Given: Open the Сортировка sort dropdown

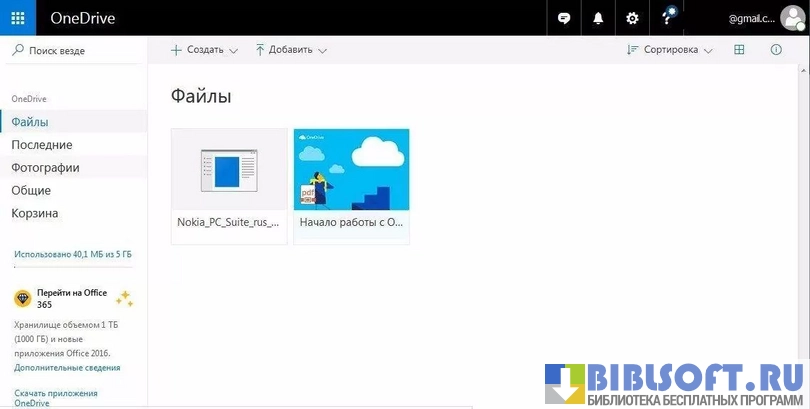Looking at the screenshot, I should [669, 50].
